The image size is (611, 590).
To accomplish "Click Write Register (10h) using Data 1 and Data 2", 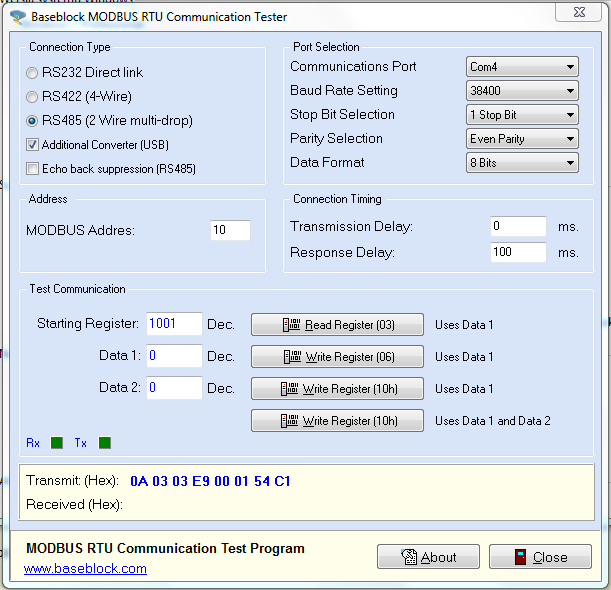I will (337, 420).
